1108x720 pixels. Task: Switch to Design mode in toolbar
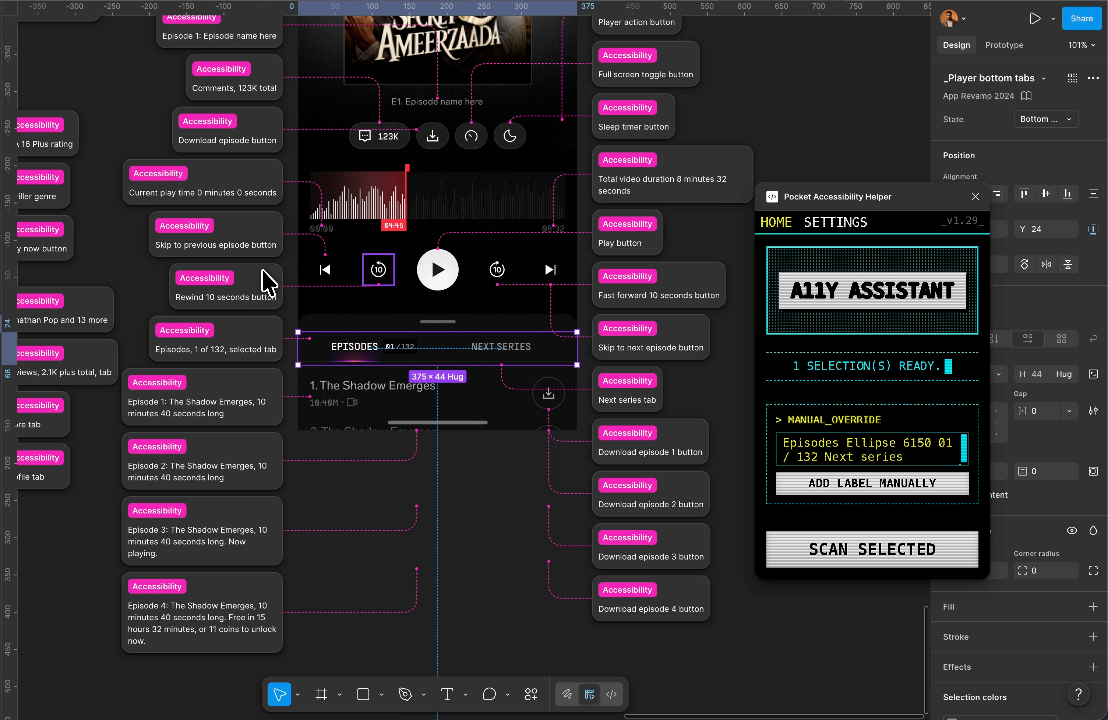589,695
